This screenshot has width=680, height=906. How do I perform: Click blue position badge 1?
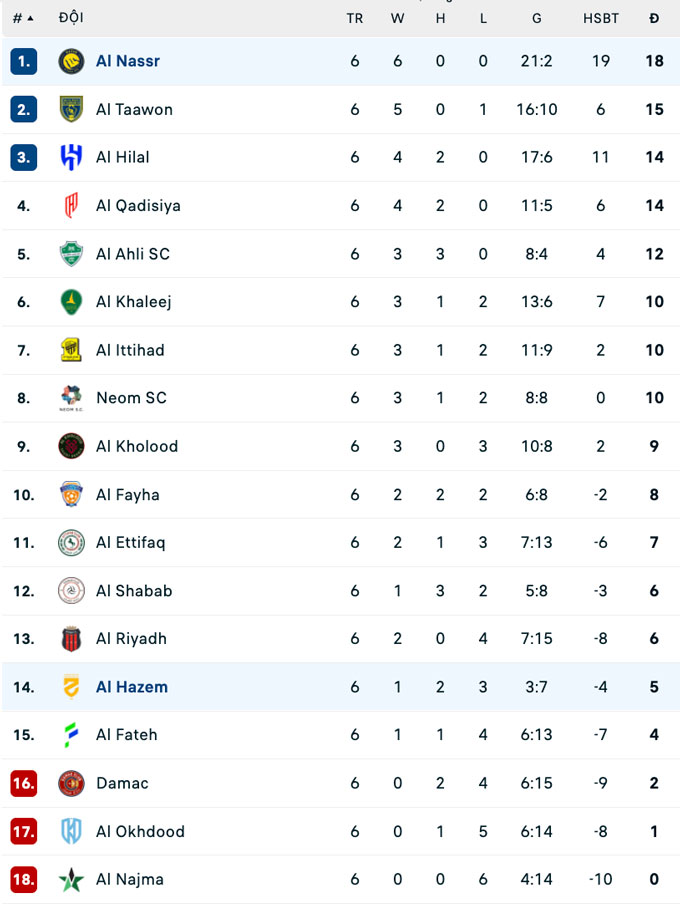click(24, 61)
